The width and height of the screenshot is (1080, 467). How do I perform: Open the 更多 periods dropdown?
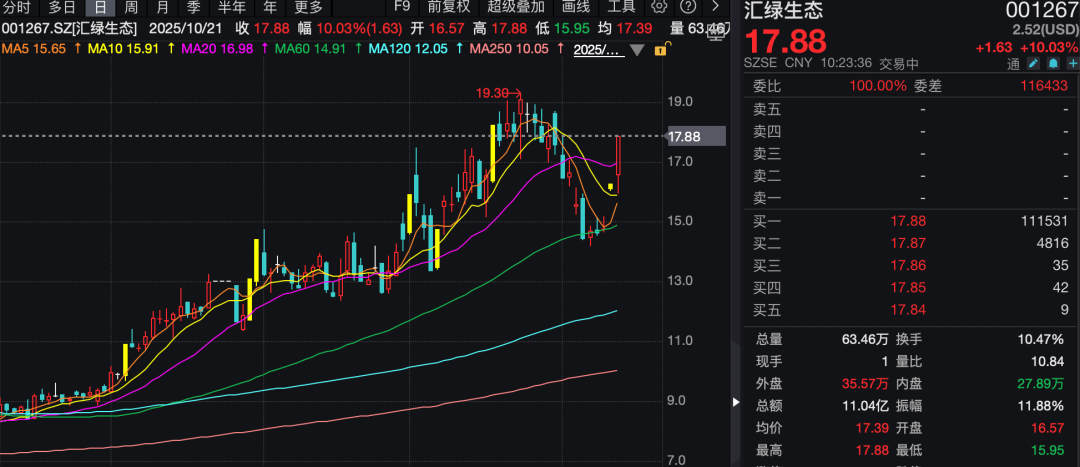tap(308, 7)
